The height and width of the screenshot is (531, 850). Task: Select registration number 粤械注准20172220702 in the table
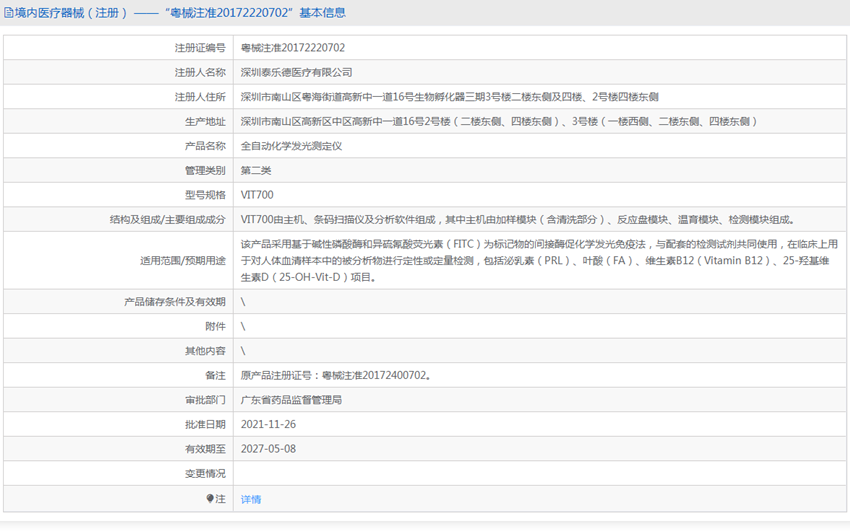[x=293, y=48]
